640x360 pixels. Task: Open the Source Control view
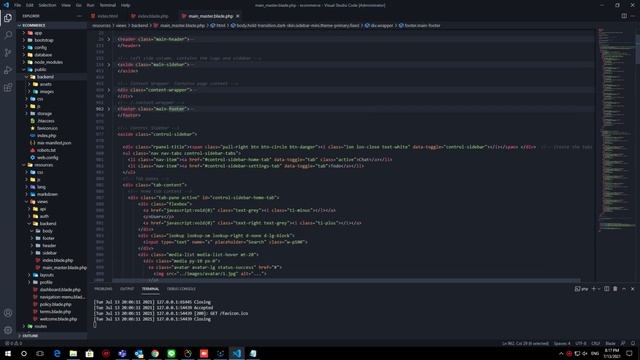8,53
